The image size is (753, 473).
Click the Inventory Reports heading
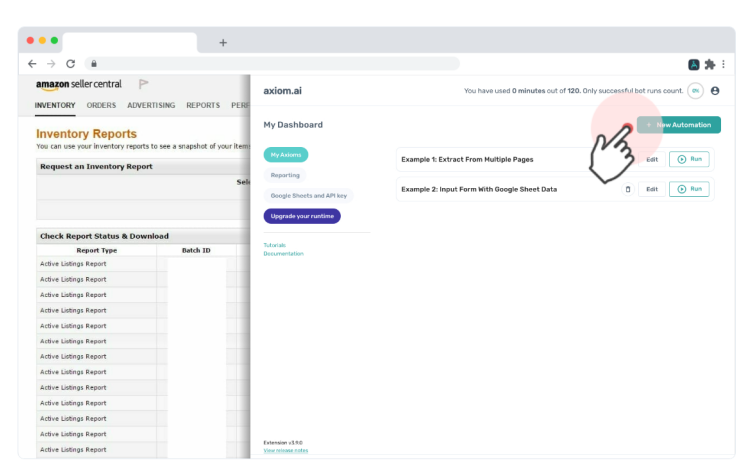86,133
